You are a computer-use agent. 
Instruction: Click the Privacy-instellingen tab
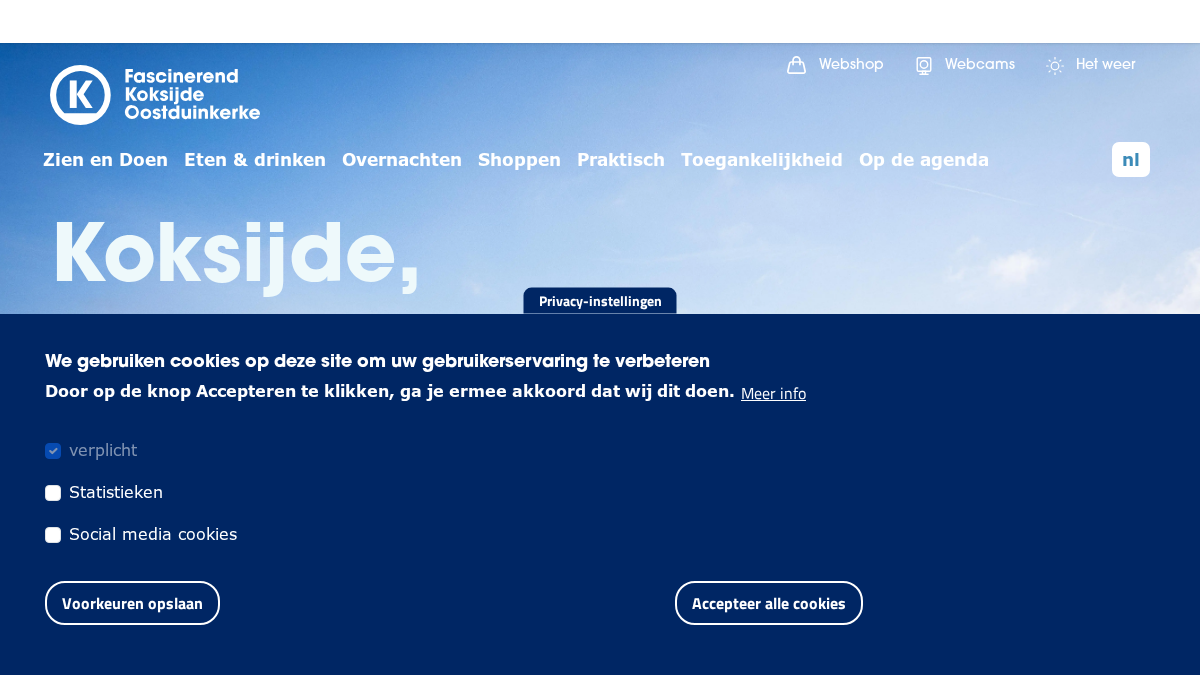600,301
